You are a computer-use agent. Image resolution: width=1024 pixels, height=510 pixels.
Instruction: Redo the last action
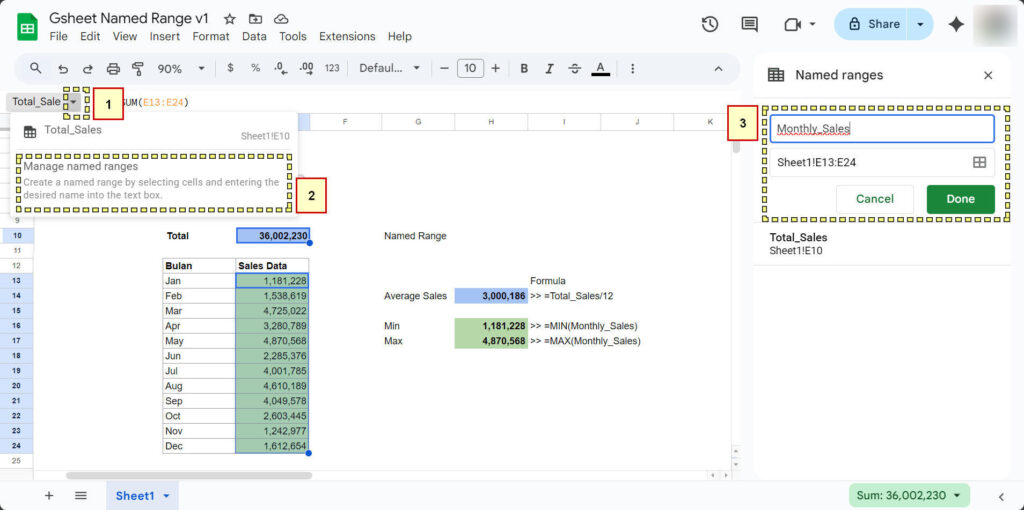(x=88, y=69)
